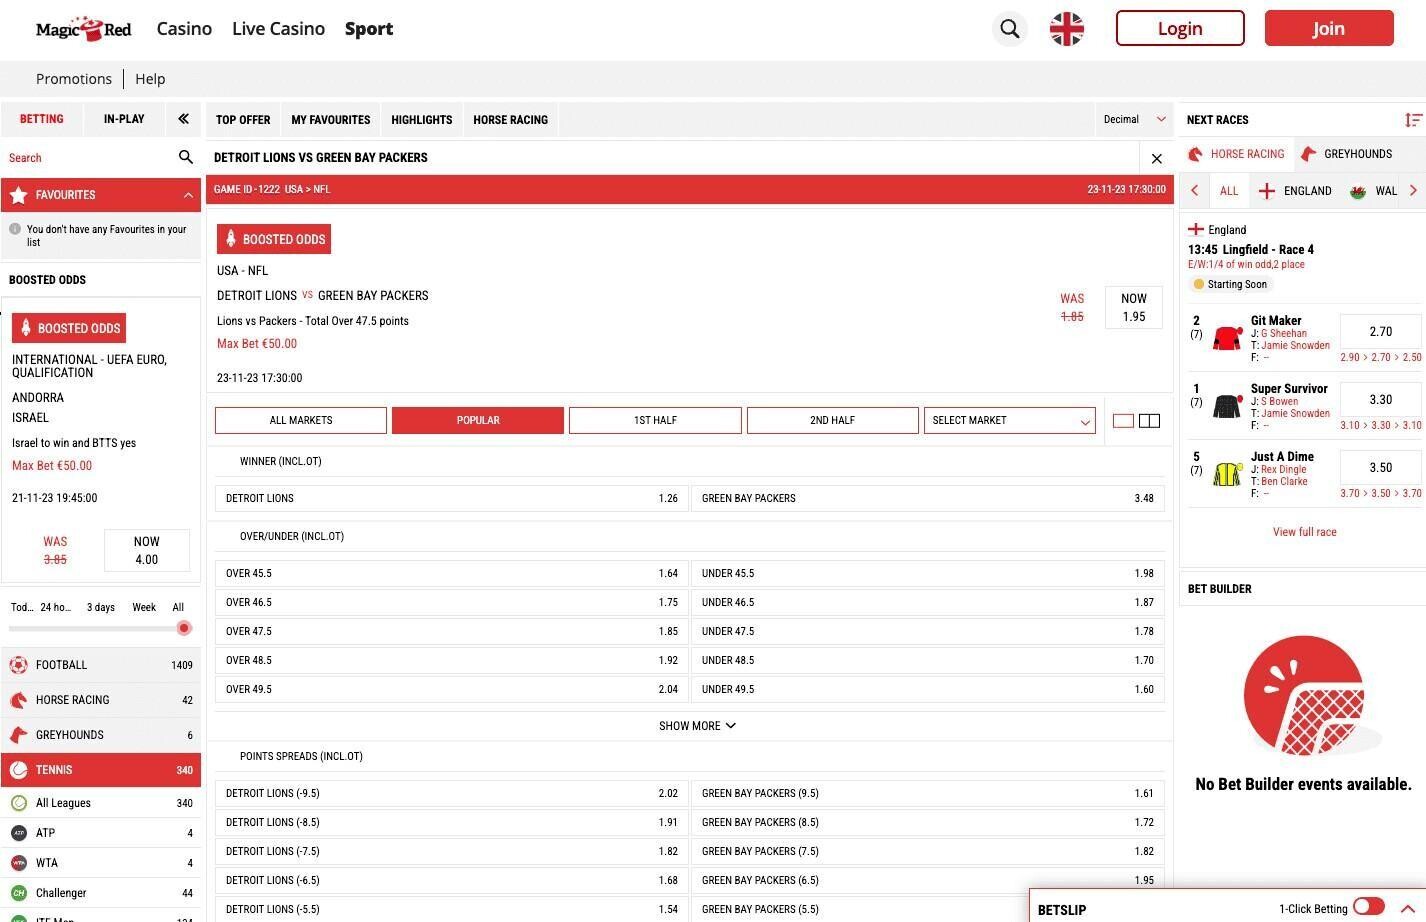Click the Next Races sort icon

1413,120
